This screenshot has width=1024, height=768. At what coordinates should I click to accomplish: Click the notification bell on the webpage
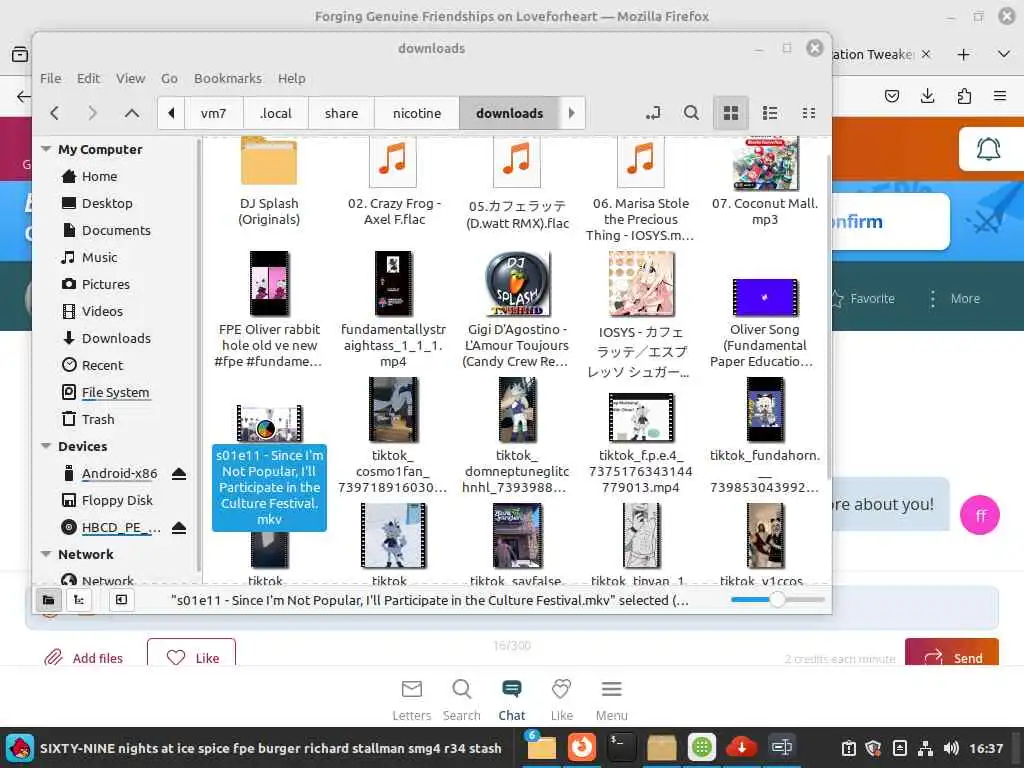[989, 150]
